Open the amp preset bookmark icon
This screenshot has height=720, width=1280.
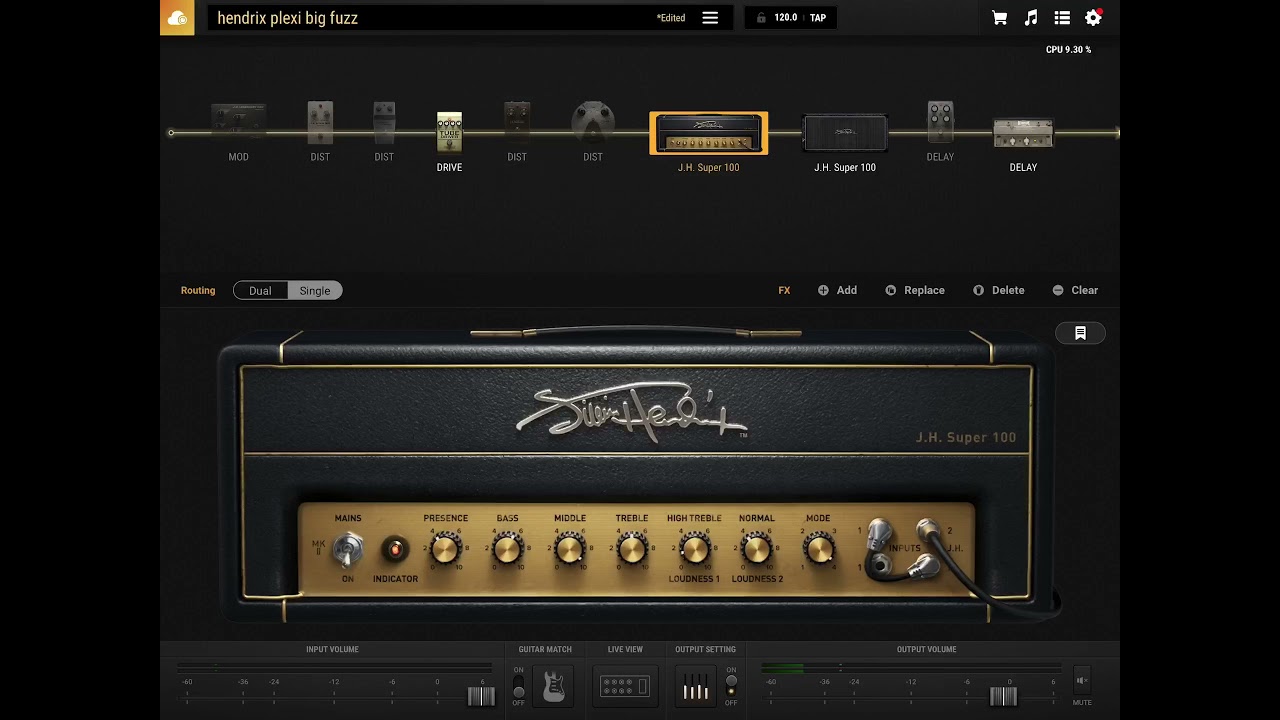coord(1080,333)
